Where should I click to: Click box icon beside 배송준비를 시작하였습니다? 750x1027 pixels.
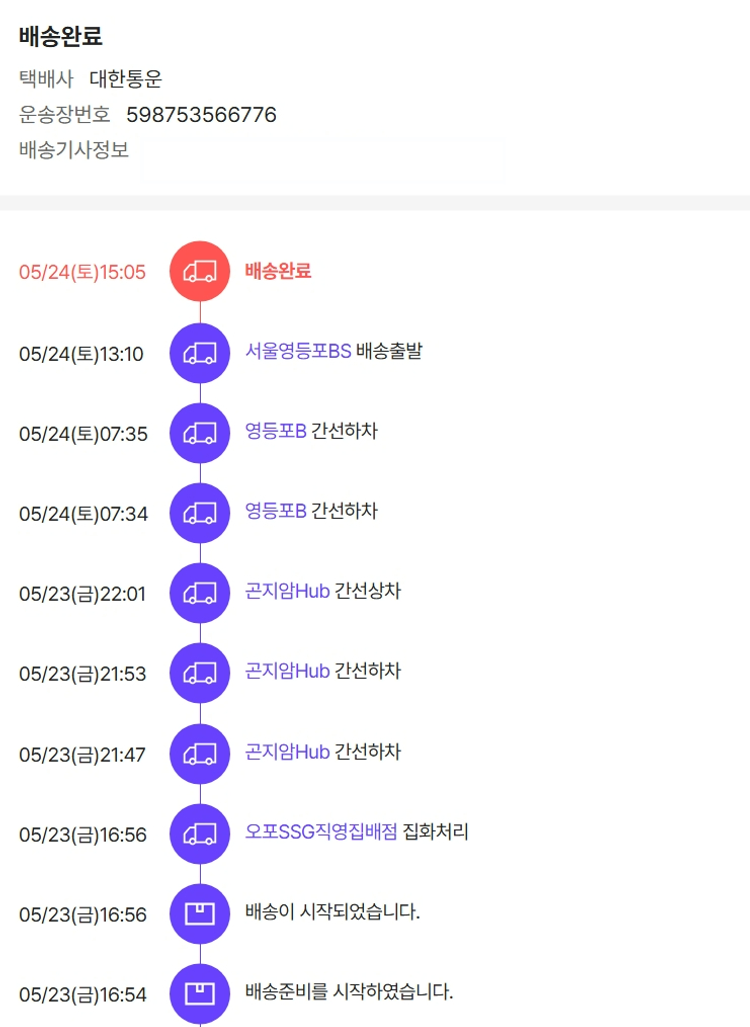(x=200, y=993)
